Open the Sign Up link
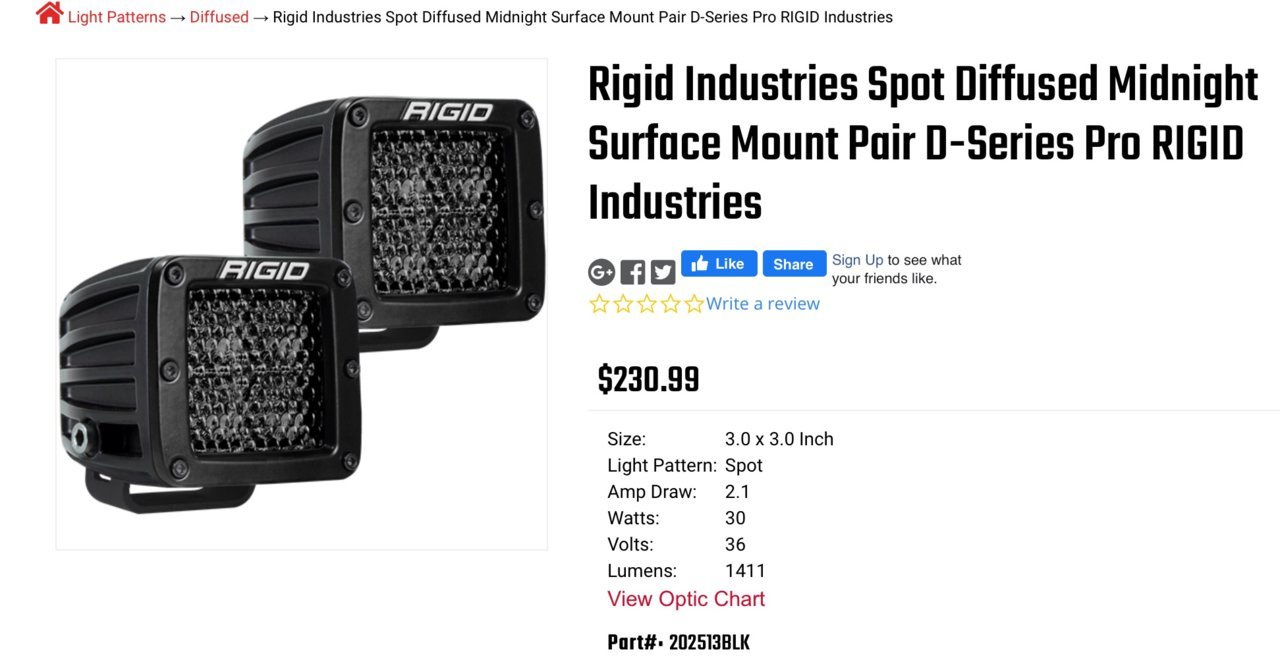Viewport: 1280px width, 660px height. pyautogui.click(x=858, y=260)
